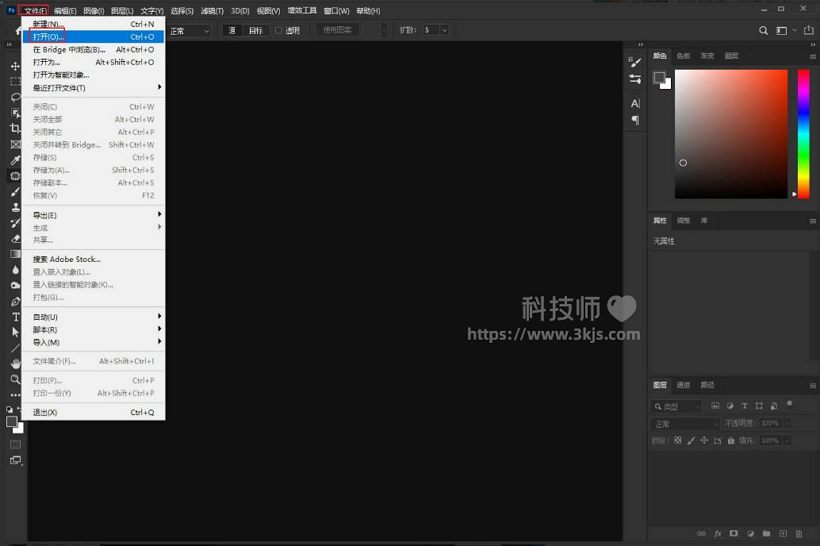Screen dimensions: 820x546
Task: Open the 扩散 value dropdown
Action: pyautogui.click(x=445, y=30)
